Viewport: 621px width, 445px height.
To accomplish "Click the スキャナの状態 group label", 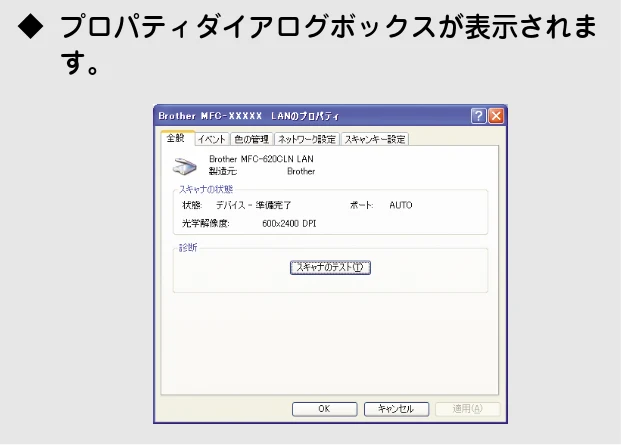I will pyautogui.click(x=206, y=189).
